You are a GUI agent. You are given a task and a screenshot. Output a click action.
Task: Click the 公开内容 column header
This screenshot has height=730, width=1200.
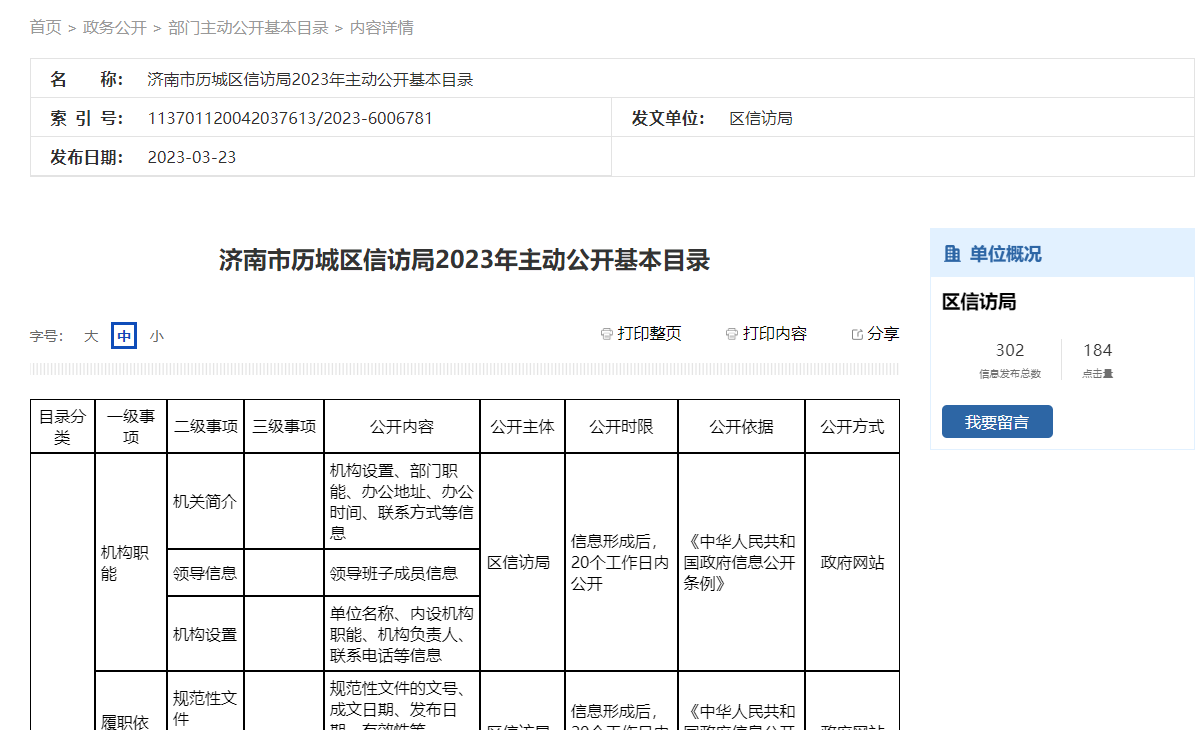(402, 427)
